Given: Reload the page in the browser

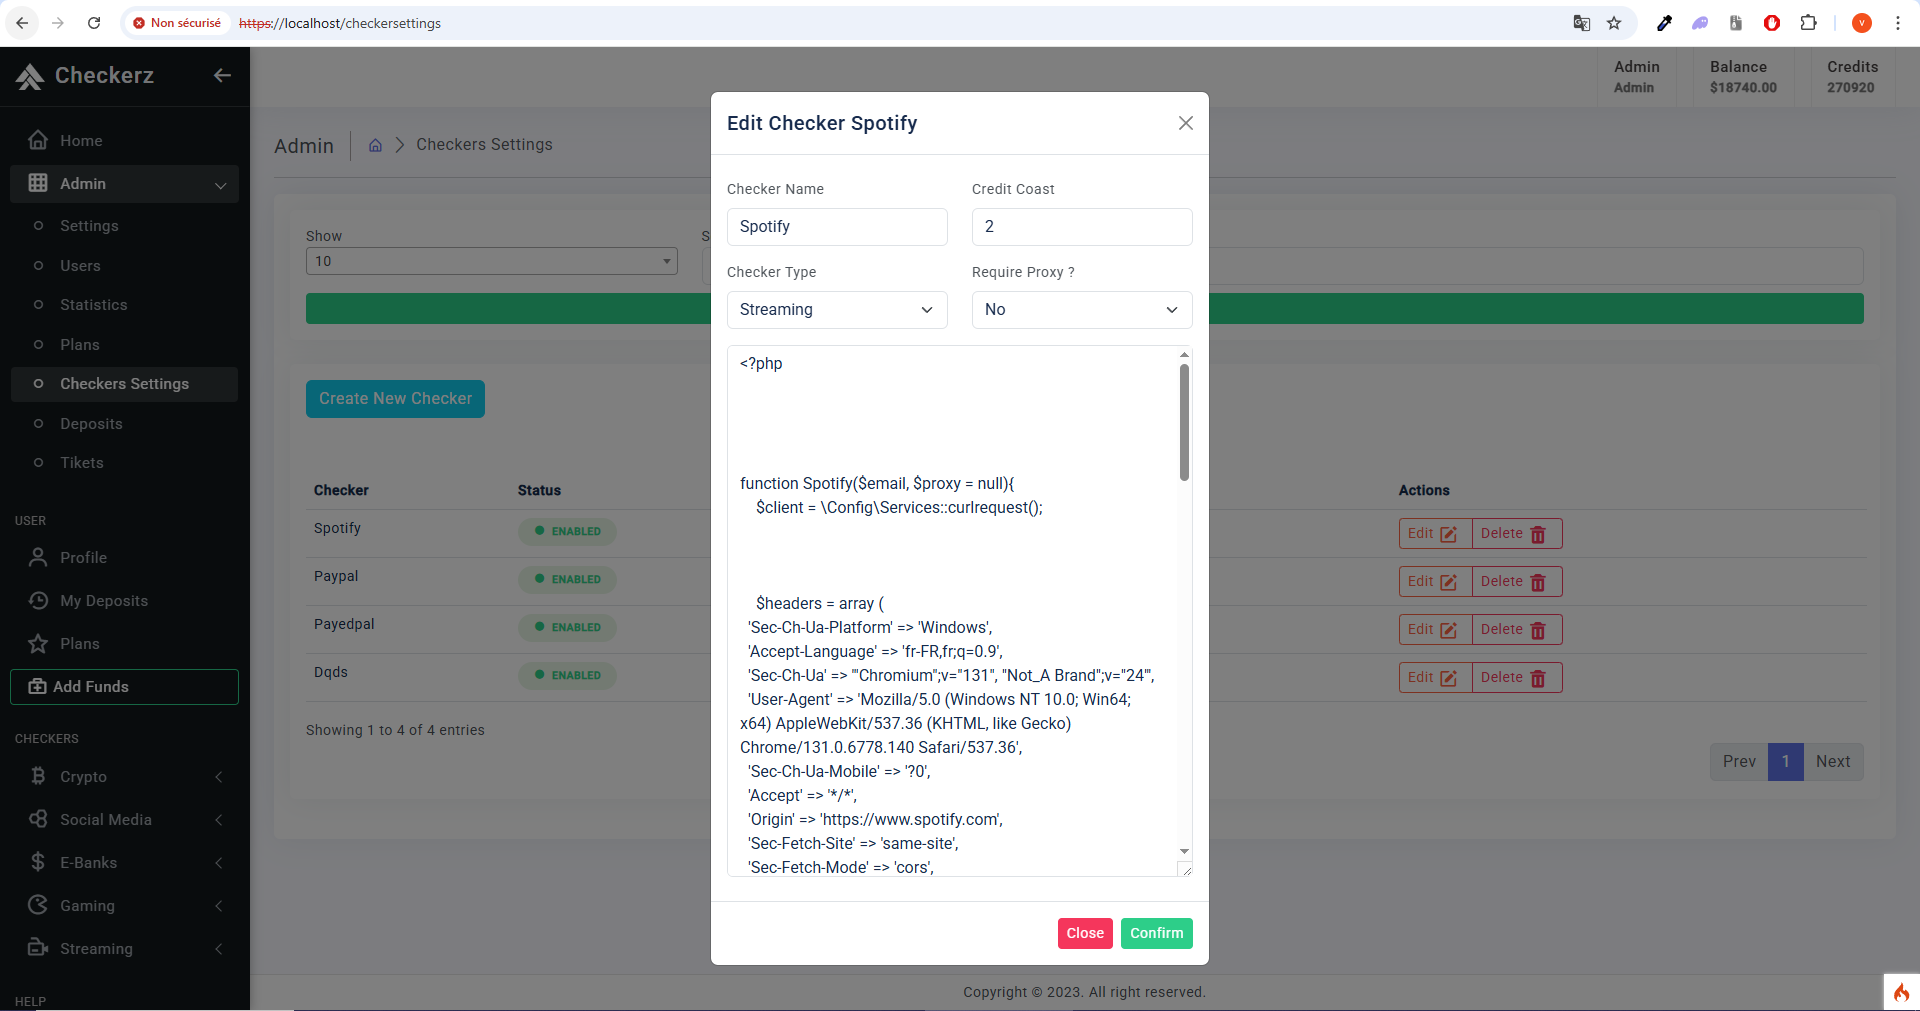Looking at the screenshot, I should click(94, 23).
